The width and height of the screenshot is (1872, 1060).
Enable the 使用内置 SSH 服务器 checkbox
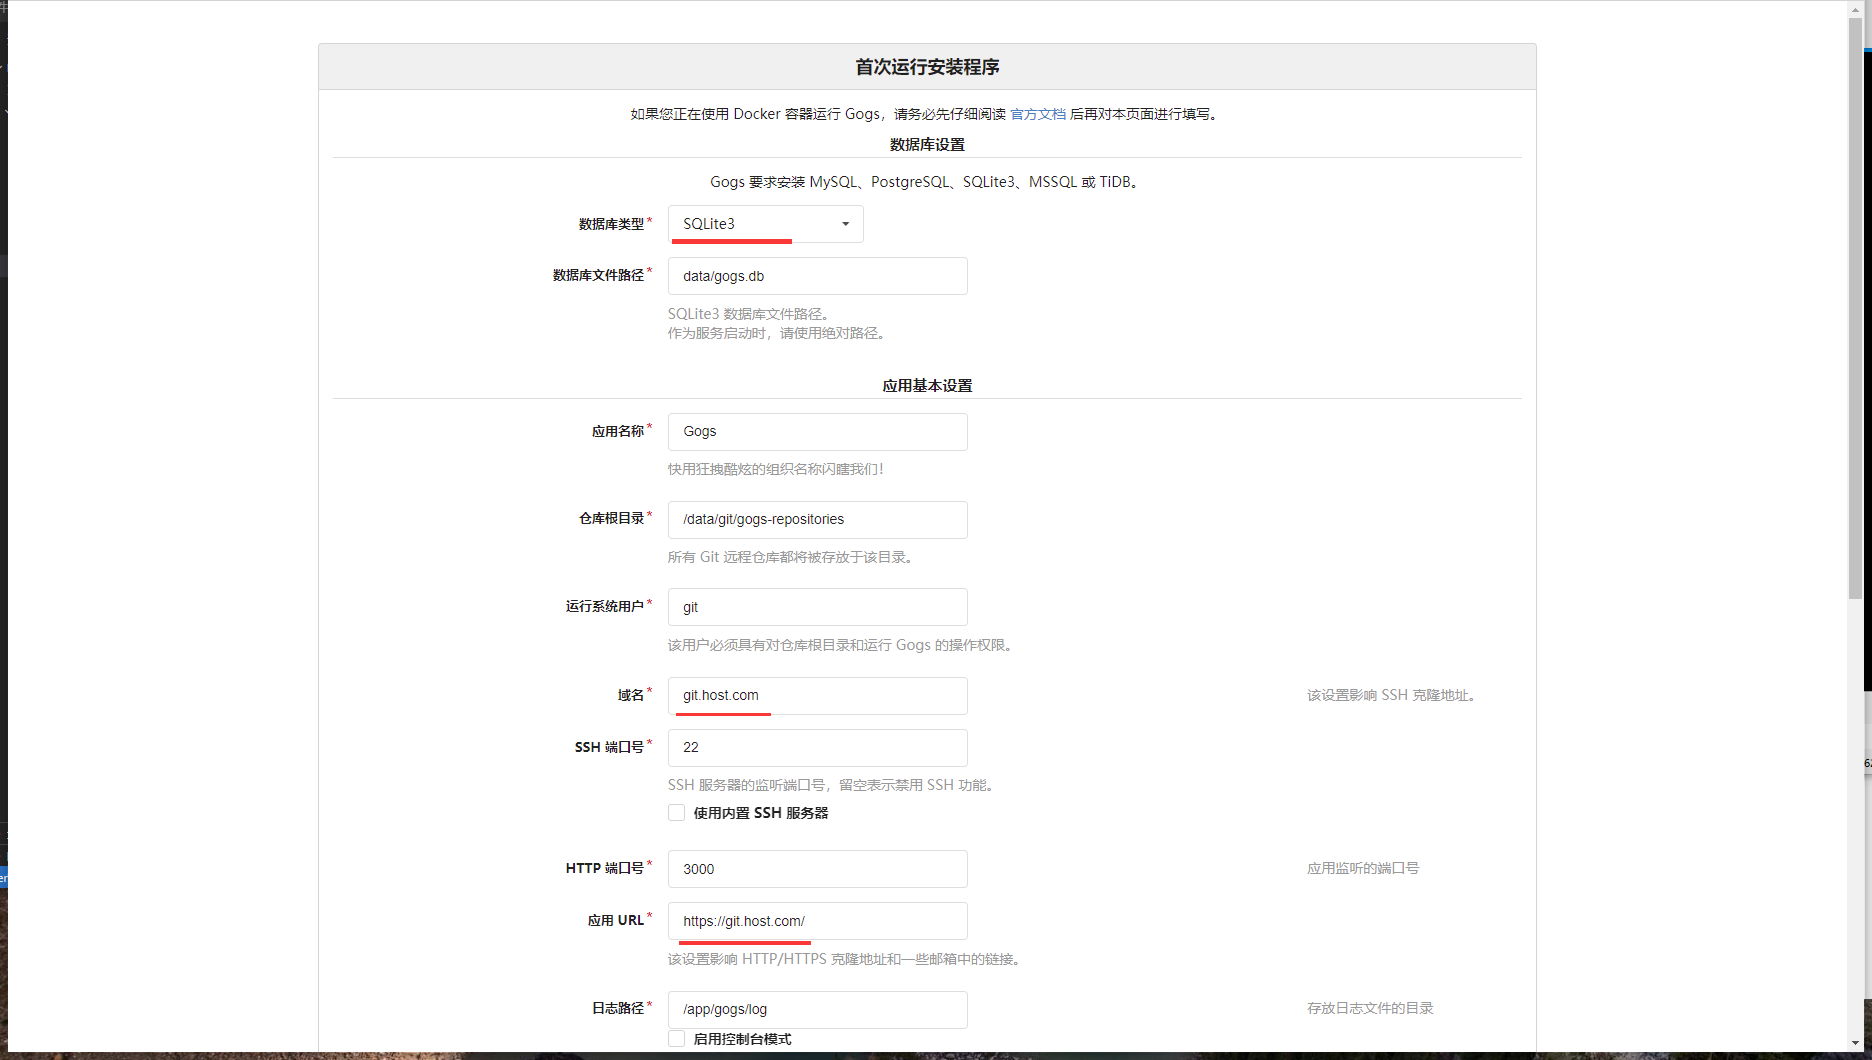pos(677,813)
